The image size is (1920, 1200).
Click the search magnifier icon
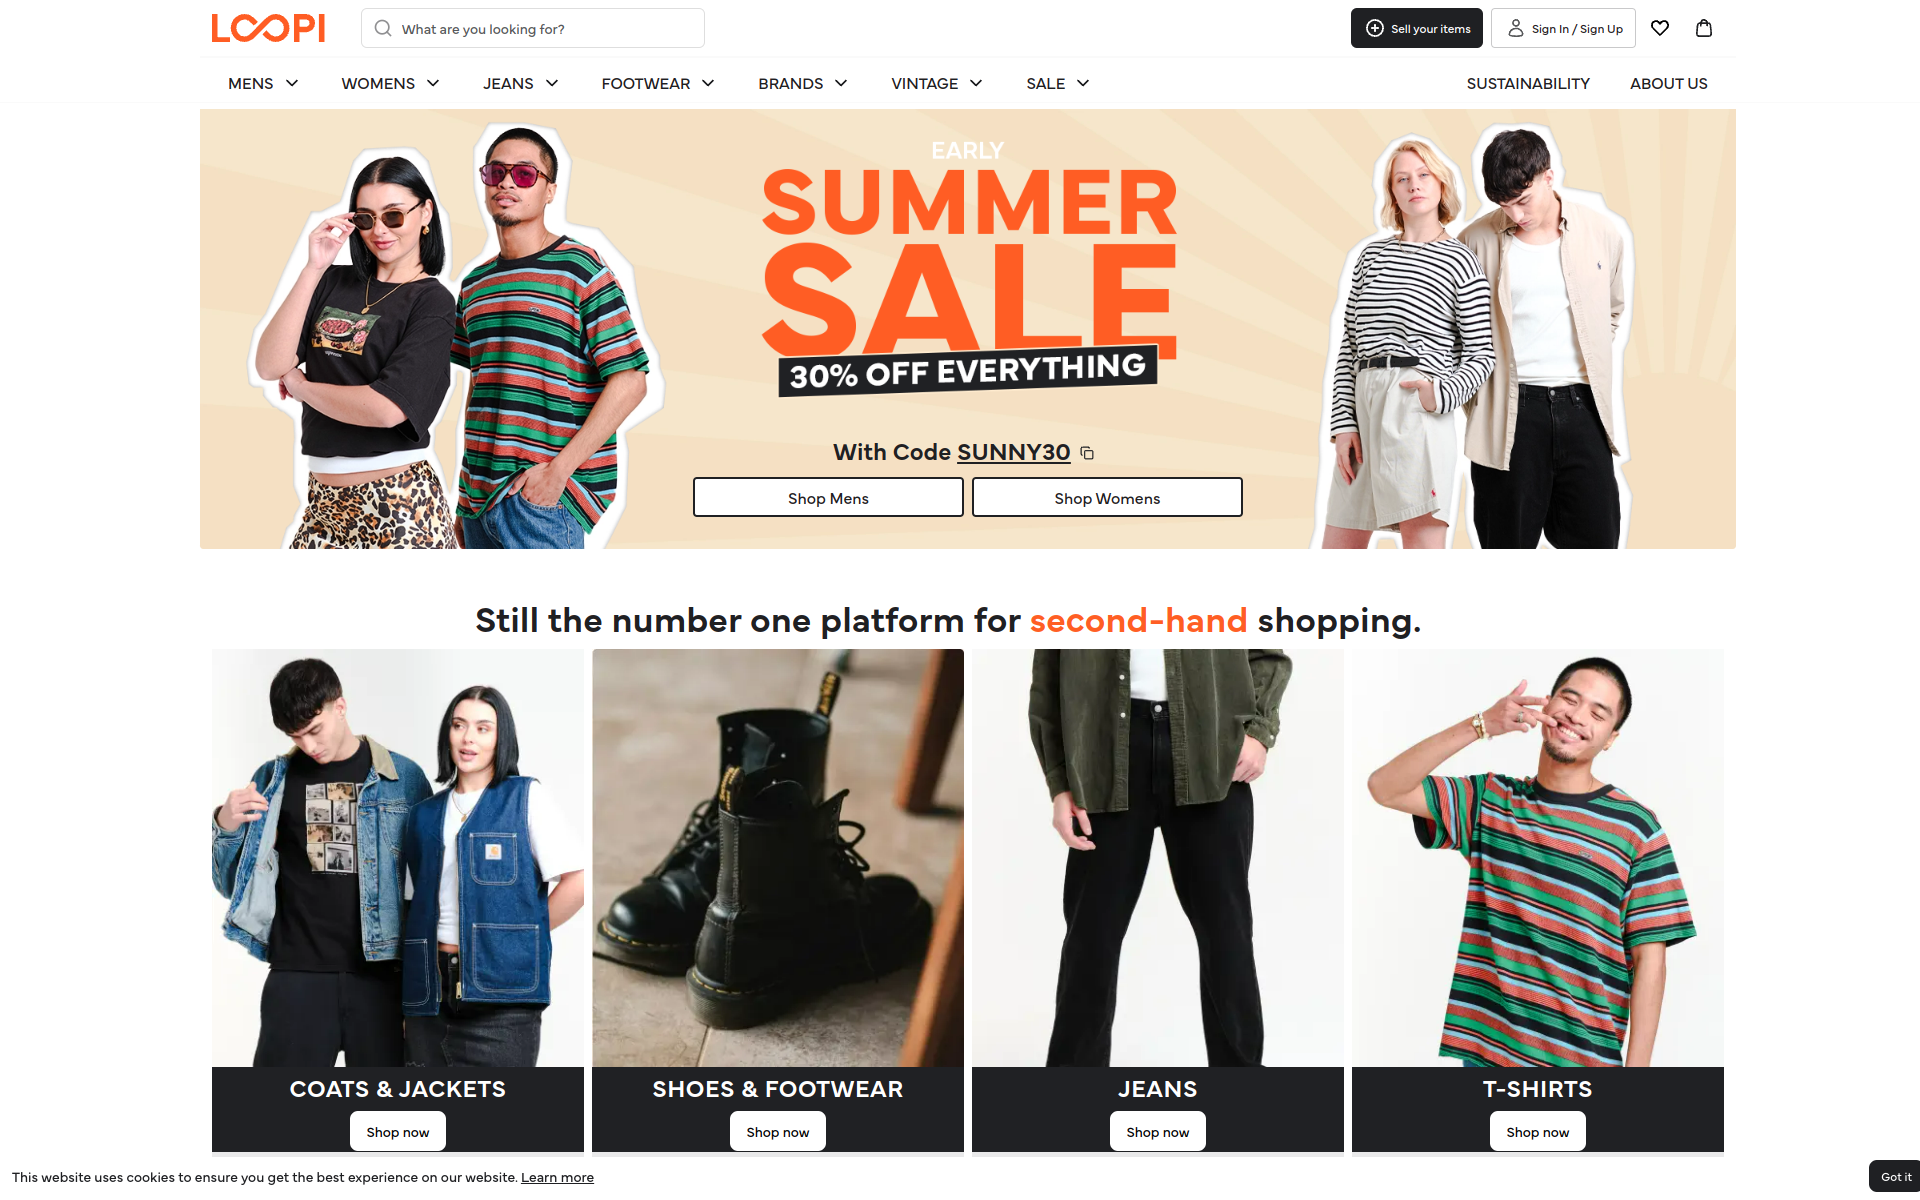pyautogui.click(x=383, y=28)
